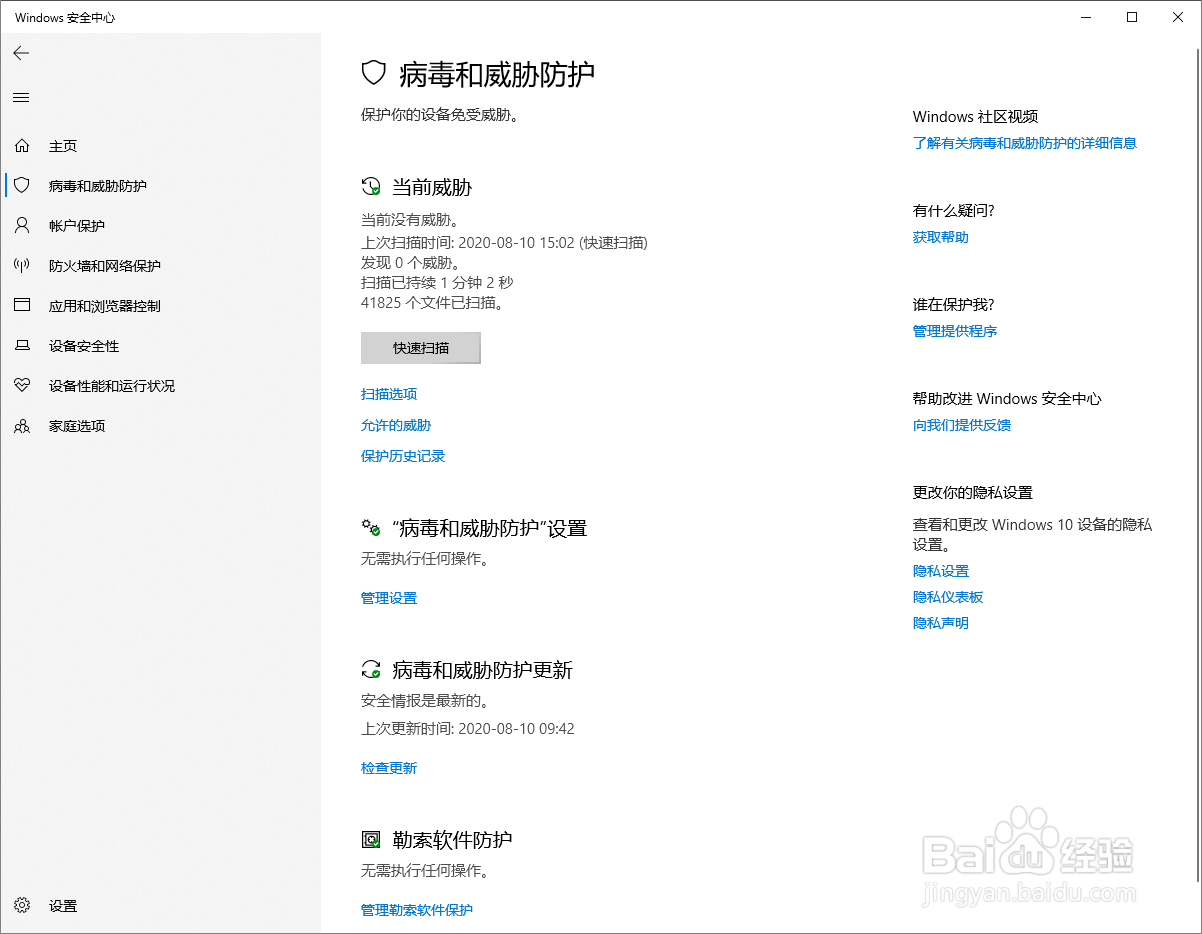Click the window icon for 应用和浏览器控制
The height and width of the screenshot is (934, 1202).
(22, 306)
